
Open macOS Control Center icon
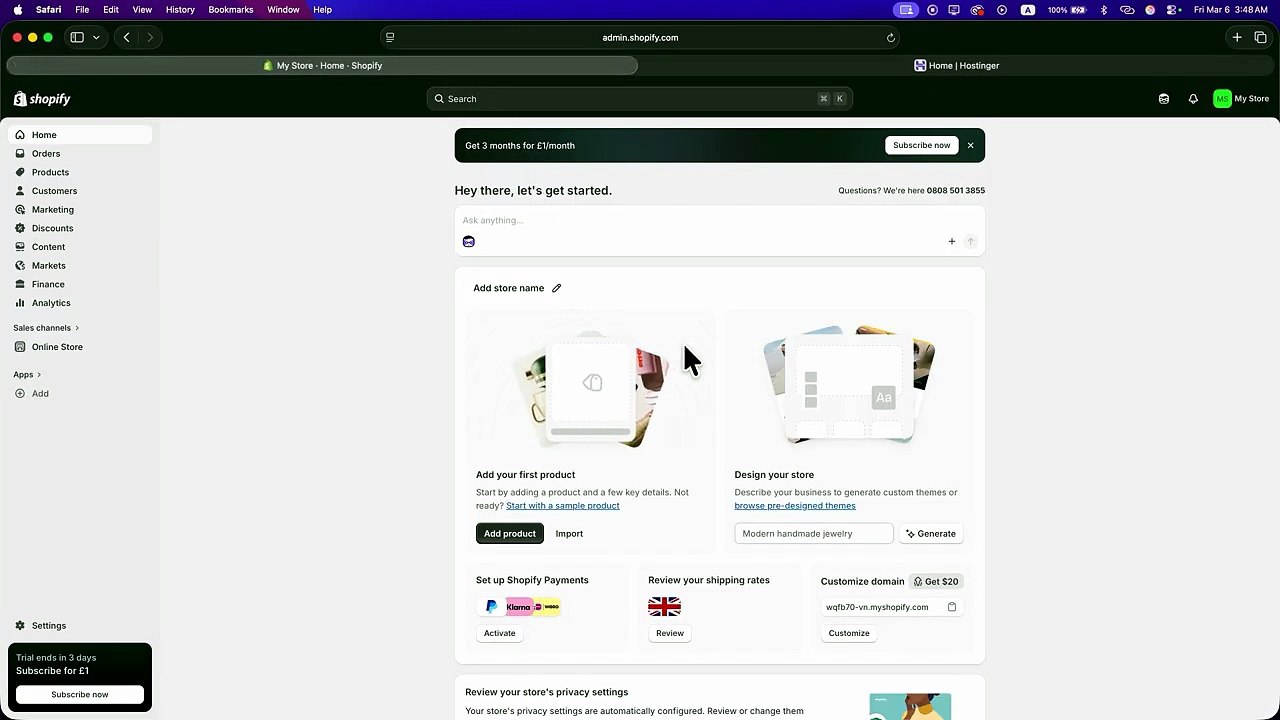[x=1173, y=10]
